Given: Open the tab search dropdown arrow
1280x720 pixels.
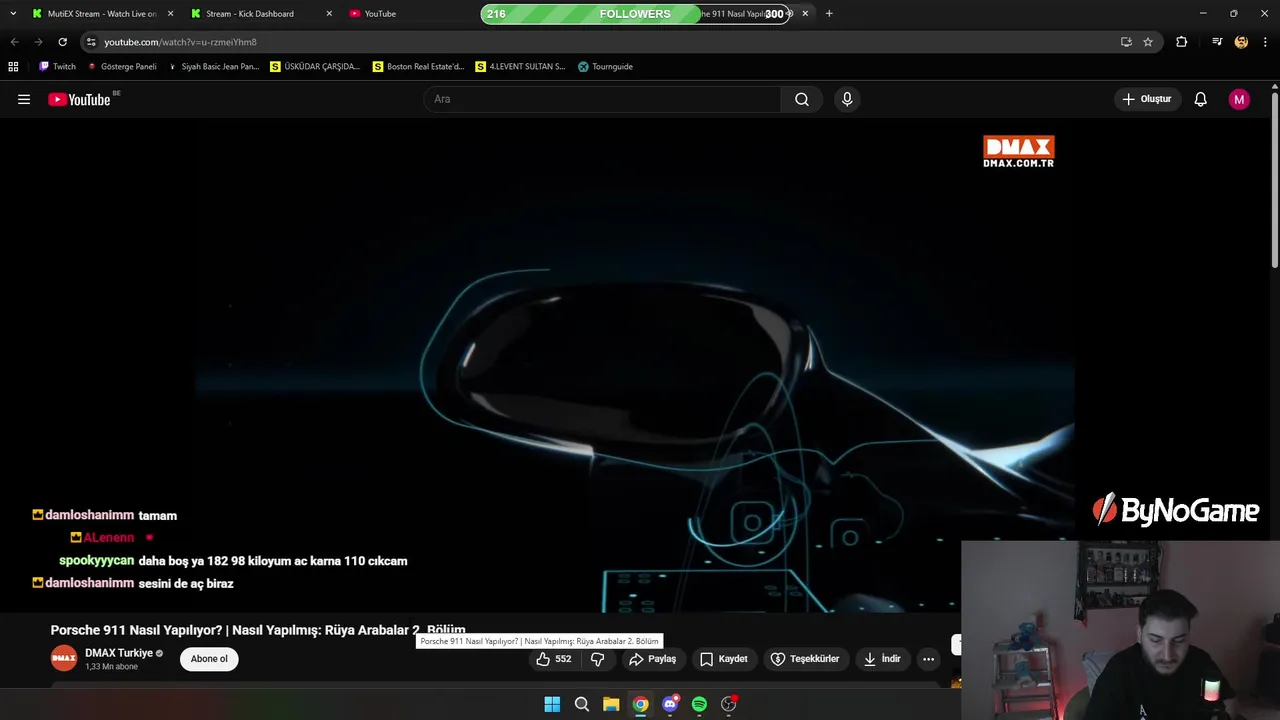Looking at the screenshot, I should point(13,14).
